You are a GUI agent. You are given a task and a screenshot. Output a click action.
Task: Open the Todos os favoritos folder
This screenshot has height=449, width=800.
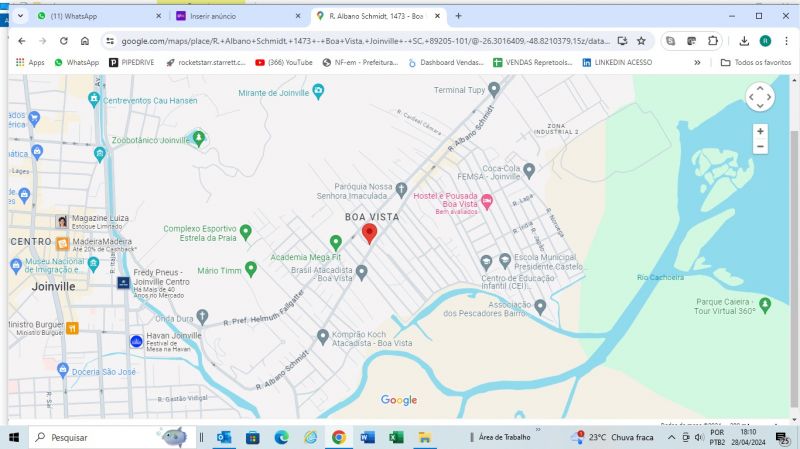click(756, 62)
